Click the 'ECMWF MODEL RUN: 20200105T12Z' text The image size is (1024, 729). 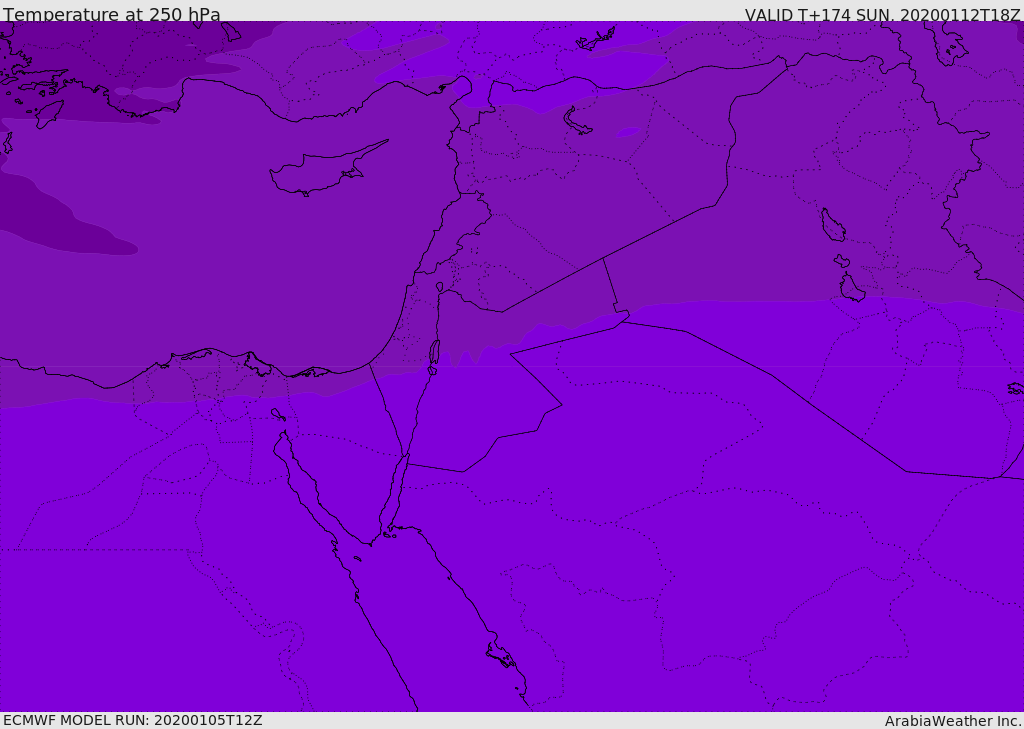tap(133, 720)
